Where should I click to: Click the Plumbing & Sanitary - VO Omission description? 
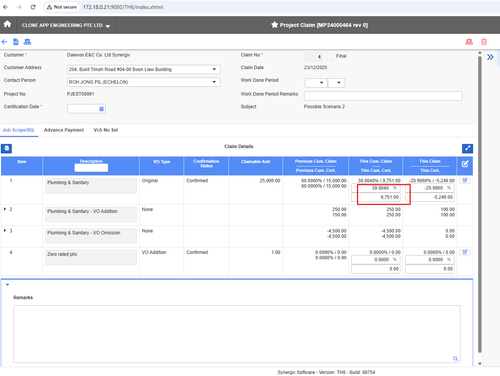[91, 236]
